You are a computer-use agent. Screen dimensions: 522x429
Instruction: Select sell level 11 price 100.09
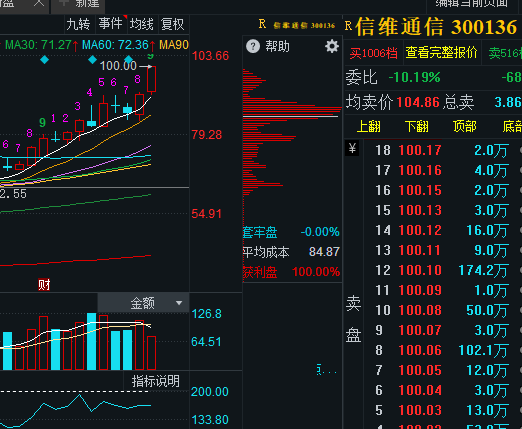[420, 290]
